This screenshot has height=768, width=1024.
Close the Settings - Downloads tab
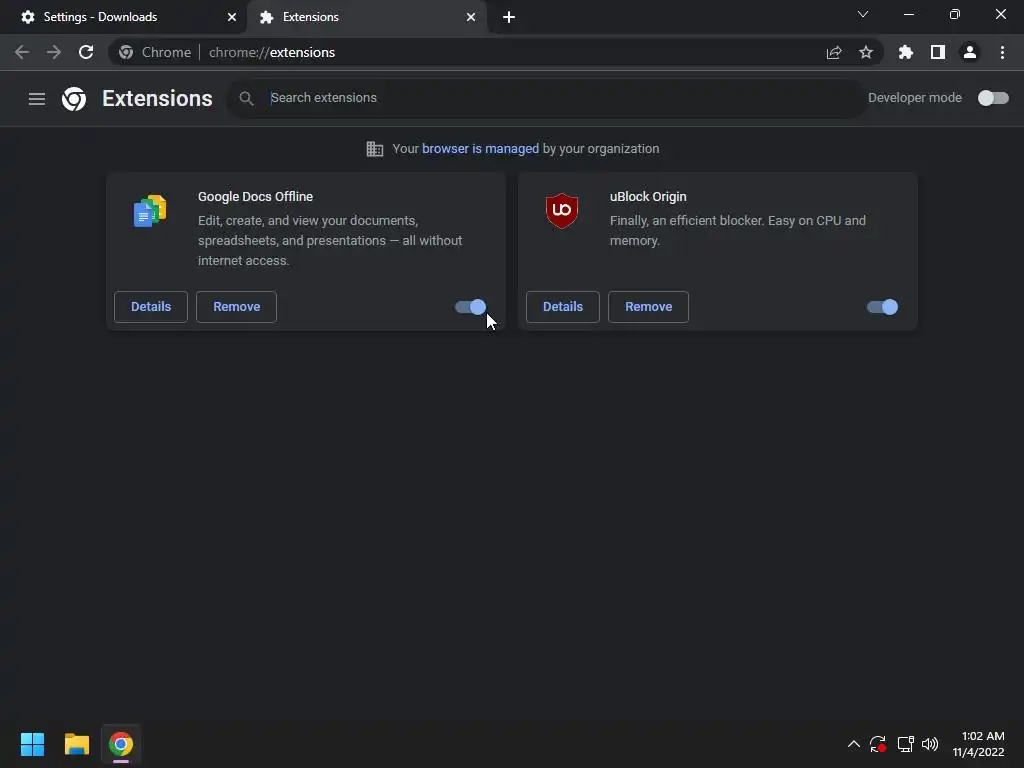click(x=232, y=17)
